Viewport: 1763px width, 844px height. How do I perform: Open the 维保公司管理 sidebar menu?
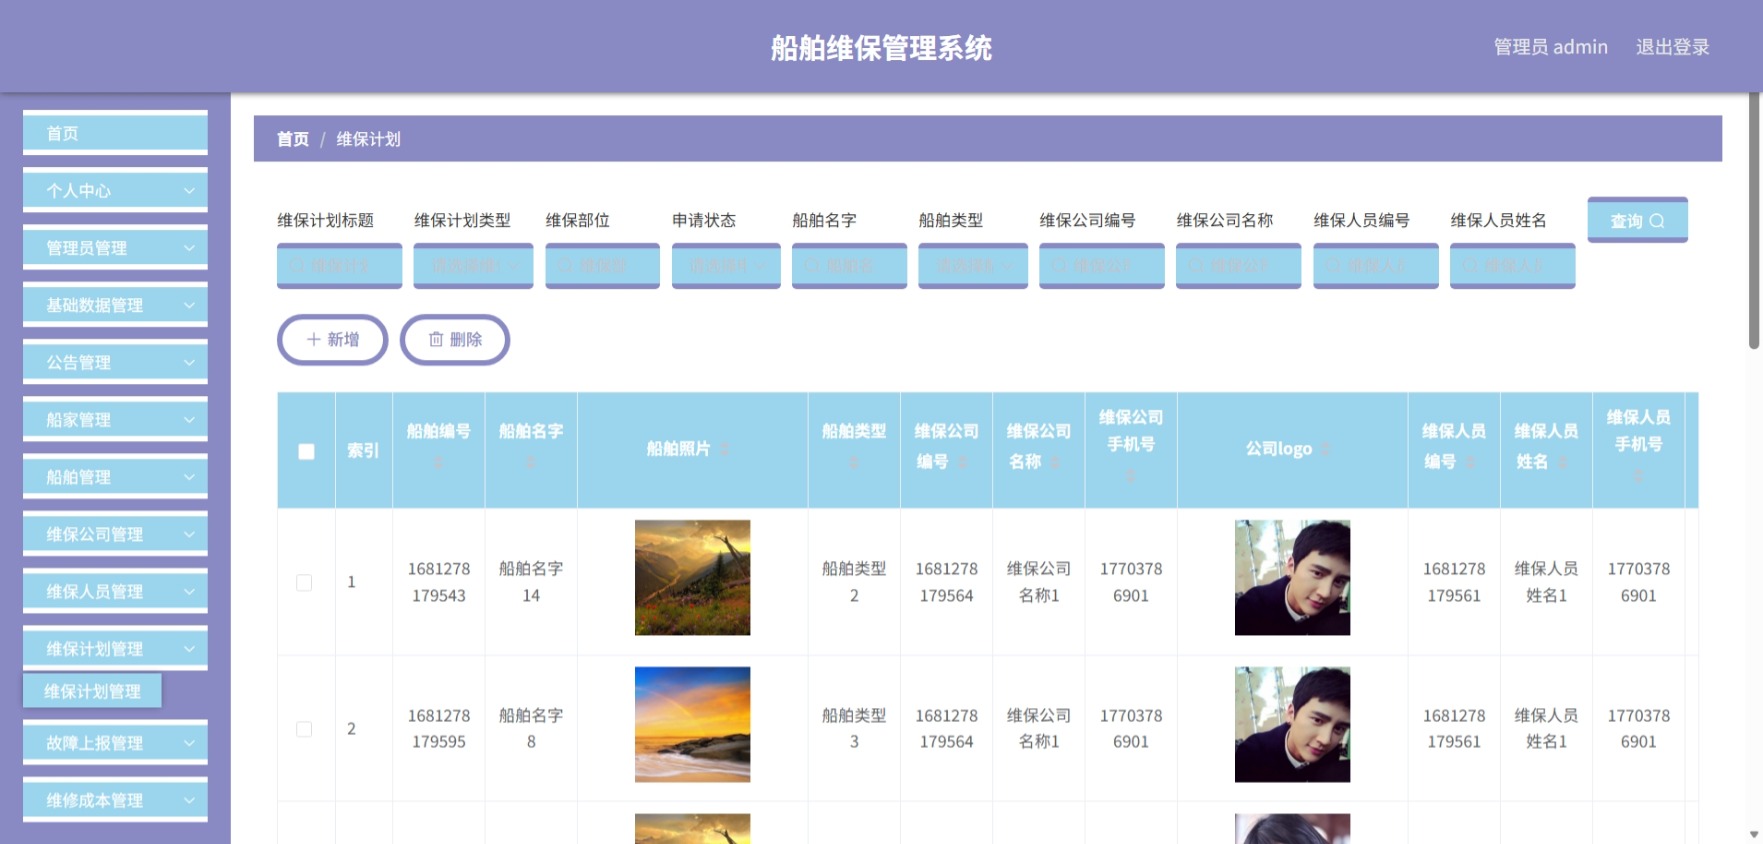(115, 534)
